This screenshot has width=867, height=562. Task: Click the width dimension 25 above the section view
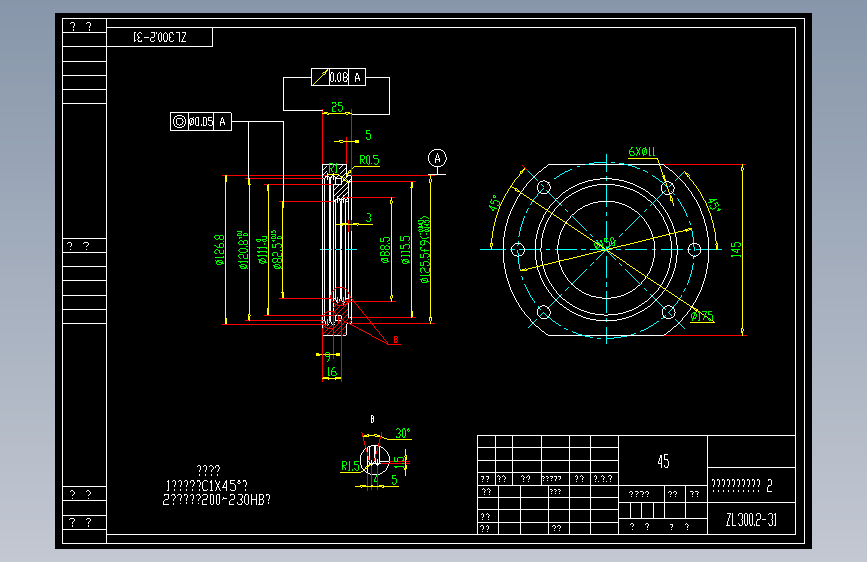tap(337, 106)
